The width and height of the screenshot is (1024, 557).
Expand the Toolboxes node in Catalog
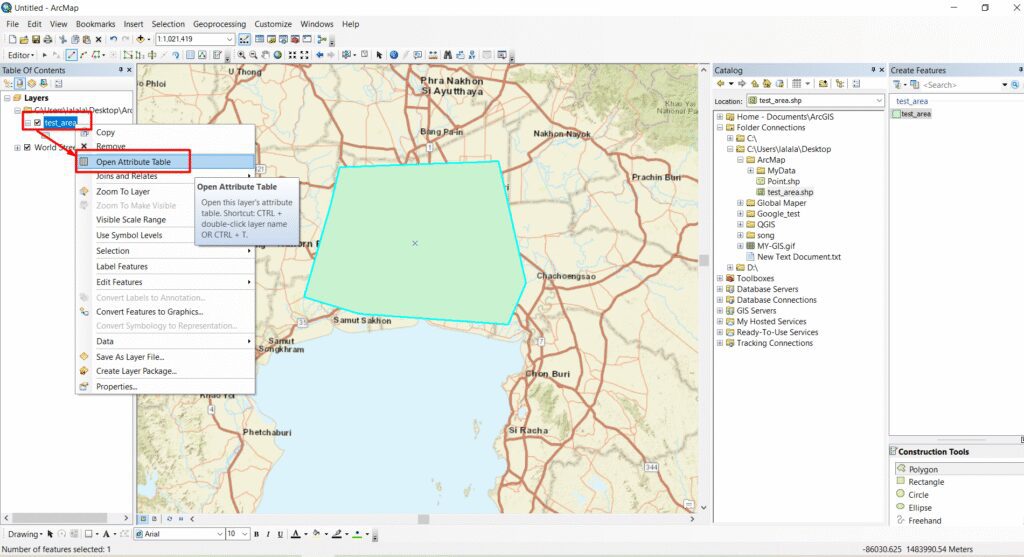[x=720, y=278]
